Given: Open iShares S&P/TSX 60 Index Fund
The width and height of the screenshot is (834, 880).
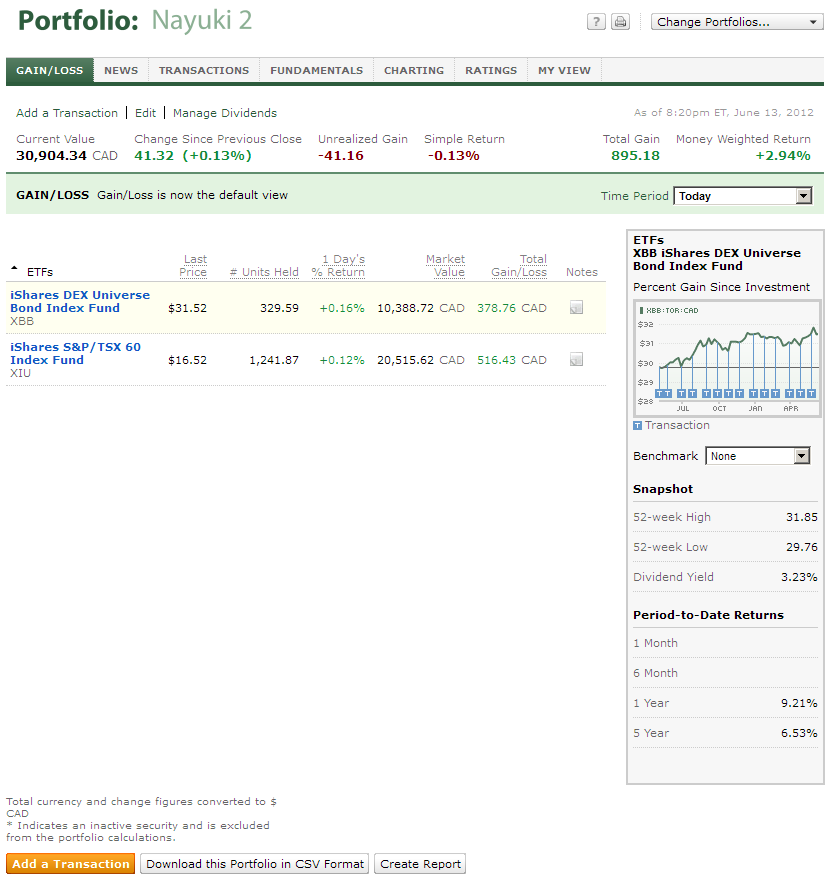Looking at the screenshot, I should (x=75, y=353).
